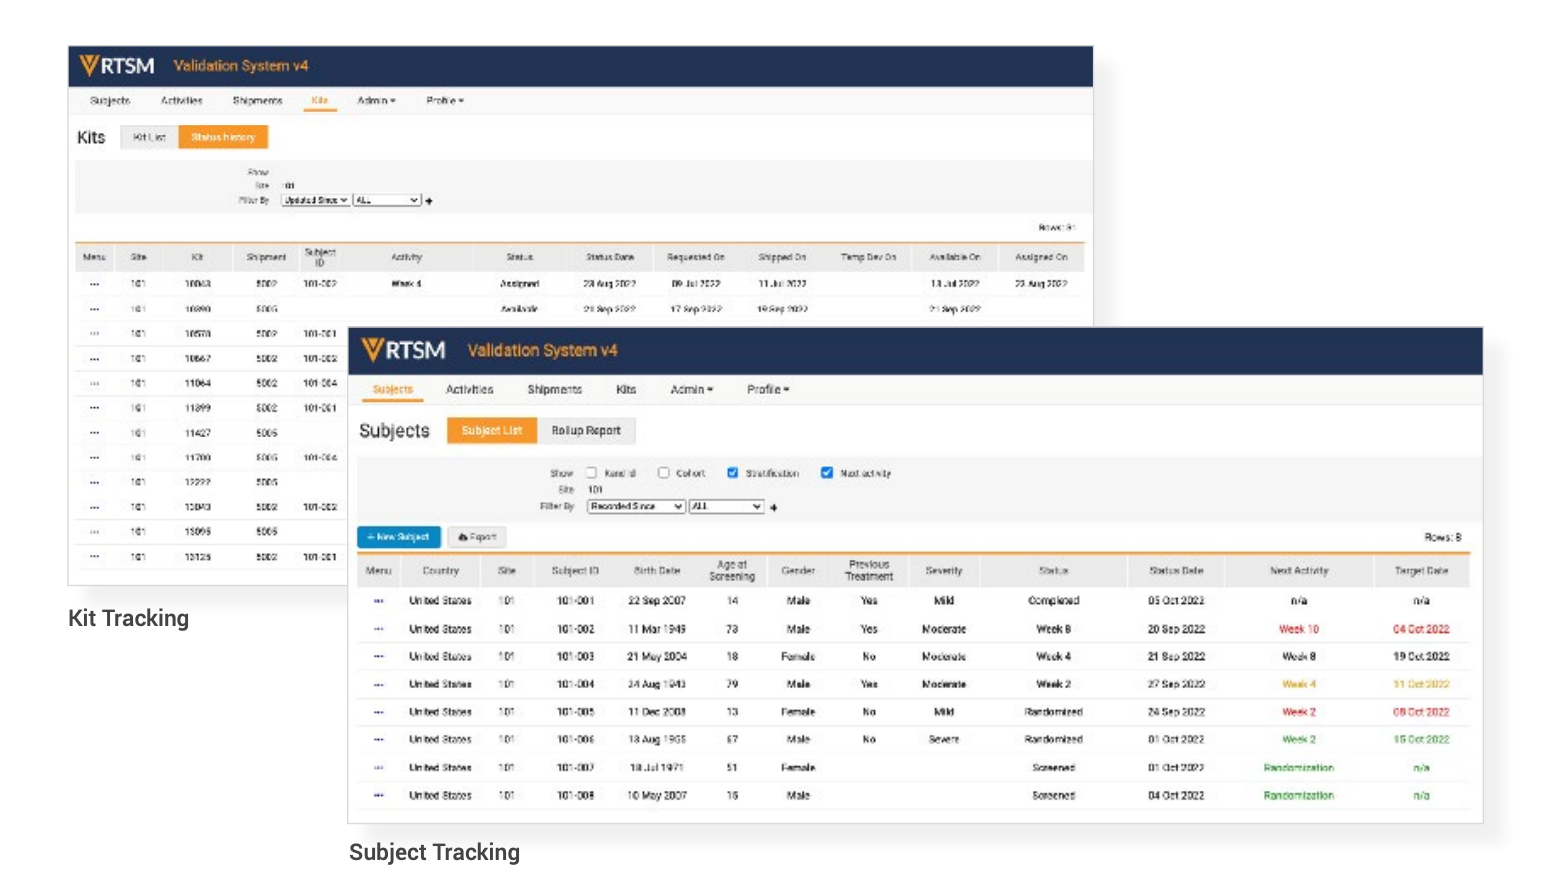This screenshot has width=1550, height=896.
Task: Go to the Activities tab in Subjects window
Action: [469, 390]
